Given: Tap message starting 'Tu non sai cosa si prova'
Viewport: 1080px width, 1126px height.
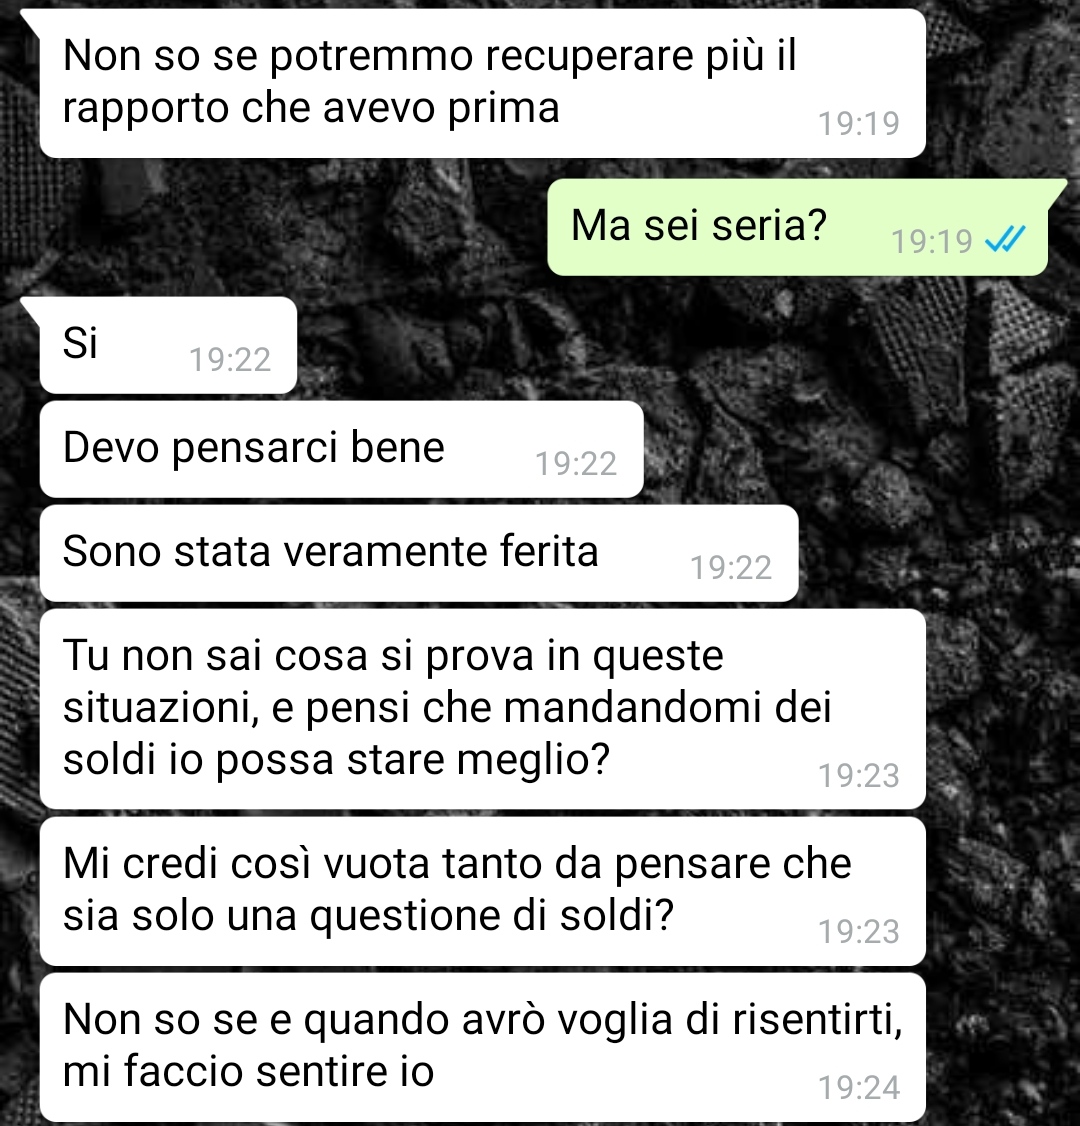Looking at the screenshot, I should [483, 709].
